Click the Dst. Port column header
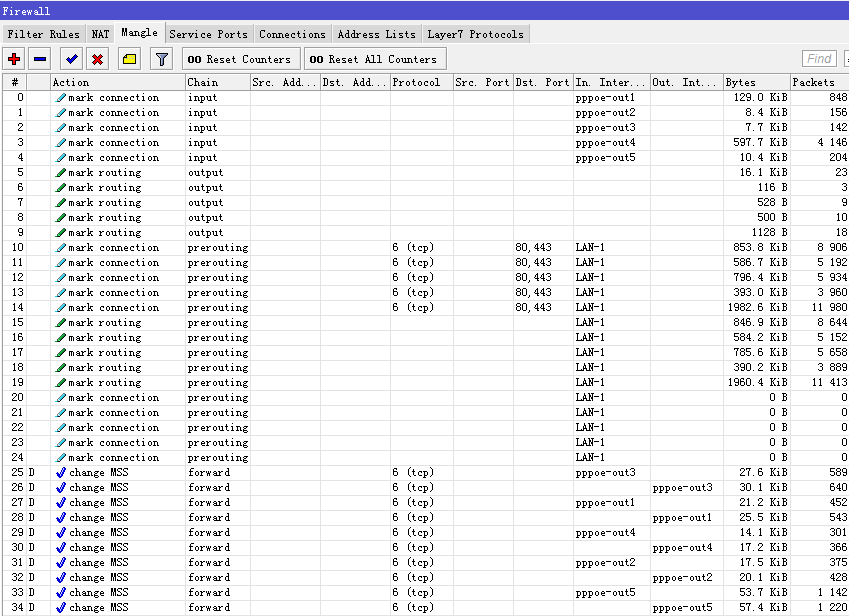This screenshot has height=616, width=849. pyautogui.click(x=544, y=82)
